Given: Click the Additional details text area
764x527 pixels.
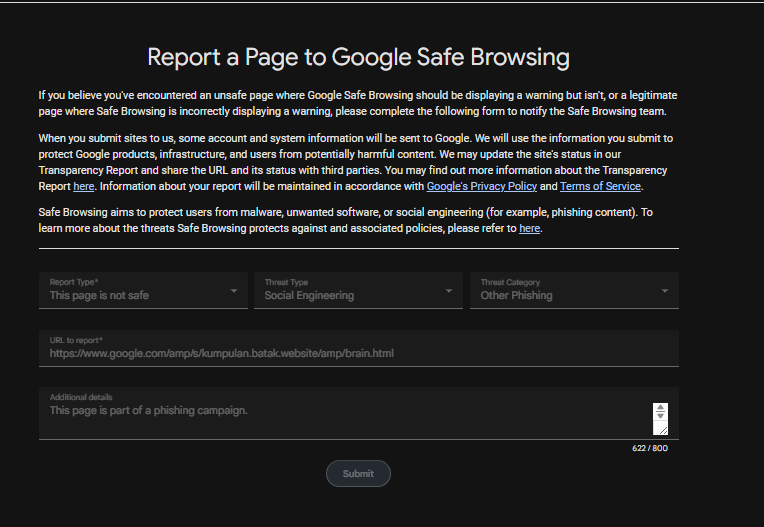Looking at the screenshot, I should [x=359, y=414].
